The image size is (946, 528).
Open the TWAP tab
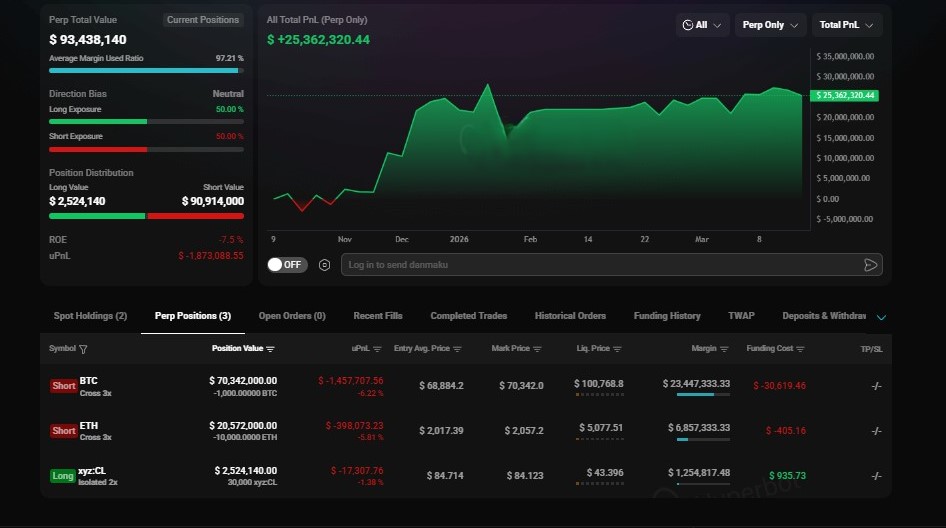point(741,316)
